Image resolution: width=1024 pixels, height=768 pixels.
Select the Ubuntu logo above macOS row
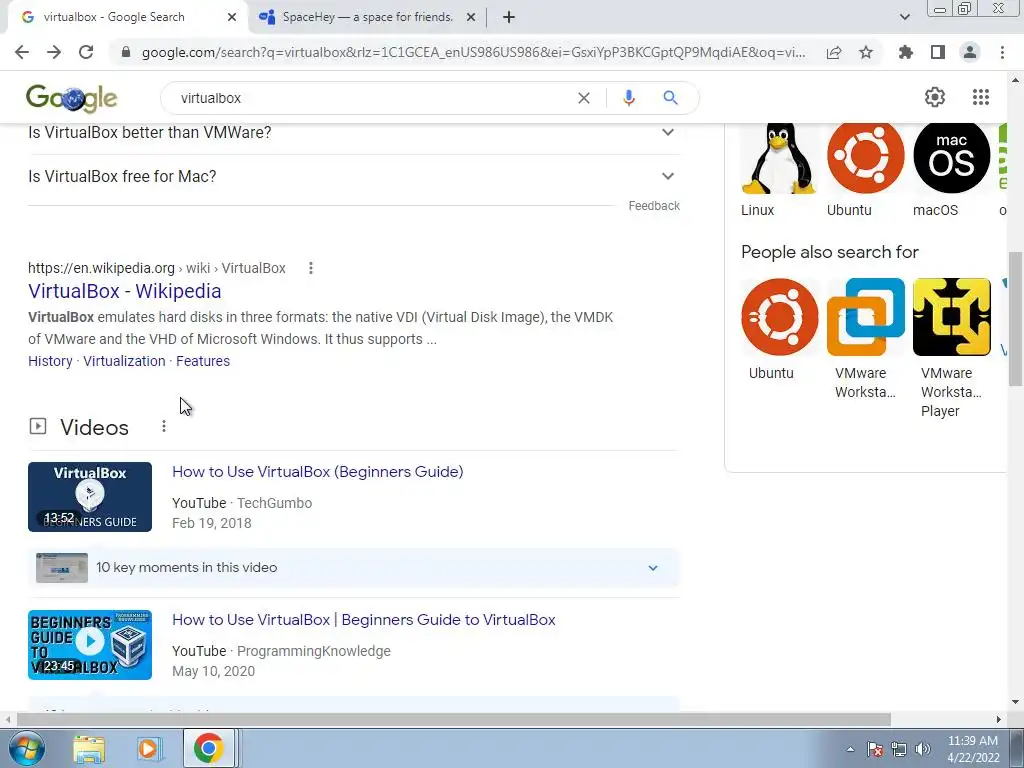[x=865, y=157]
